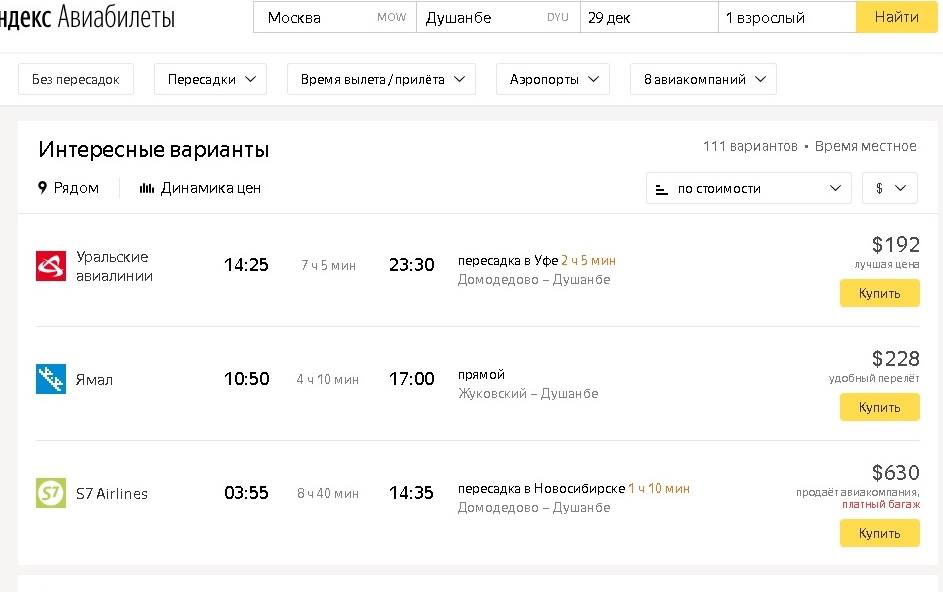Image resolution: width=943 pixels, height=592 pixels.
Task: Change currency using the $ dropdown
Action: pos(889,188)
